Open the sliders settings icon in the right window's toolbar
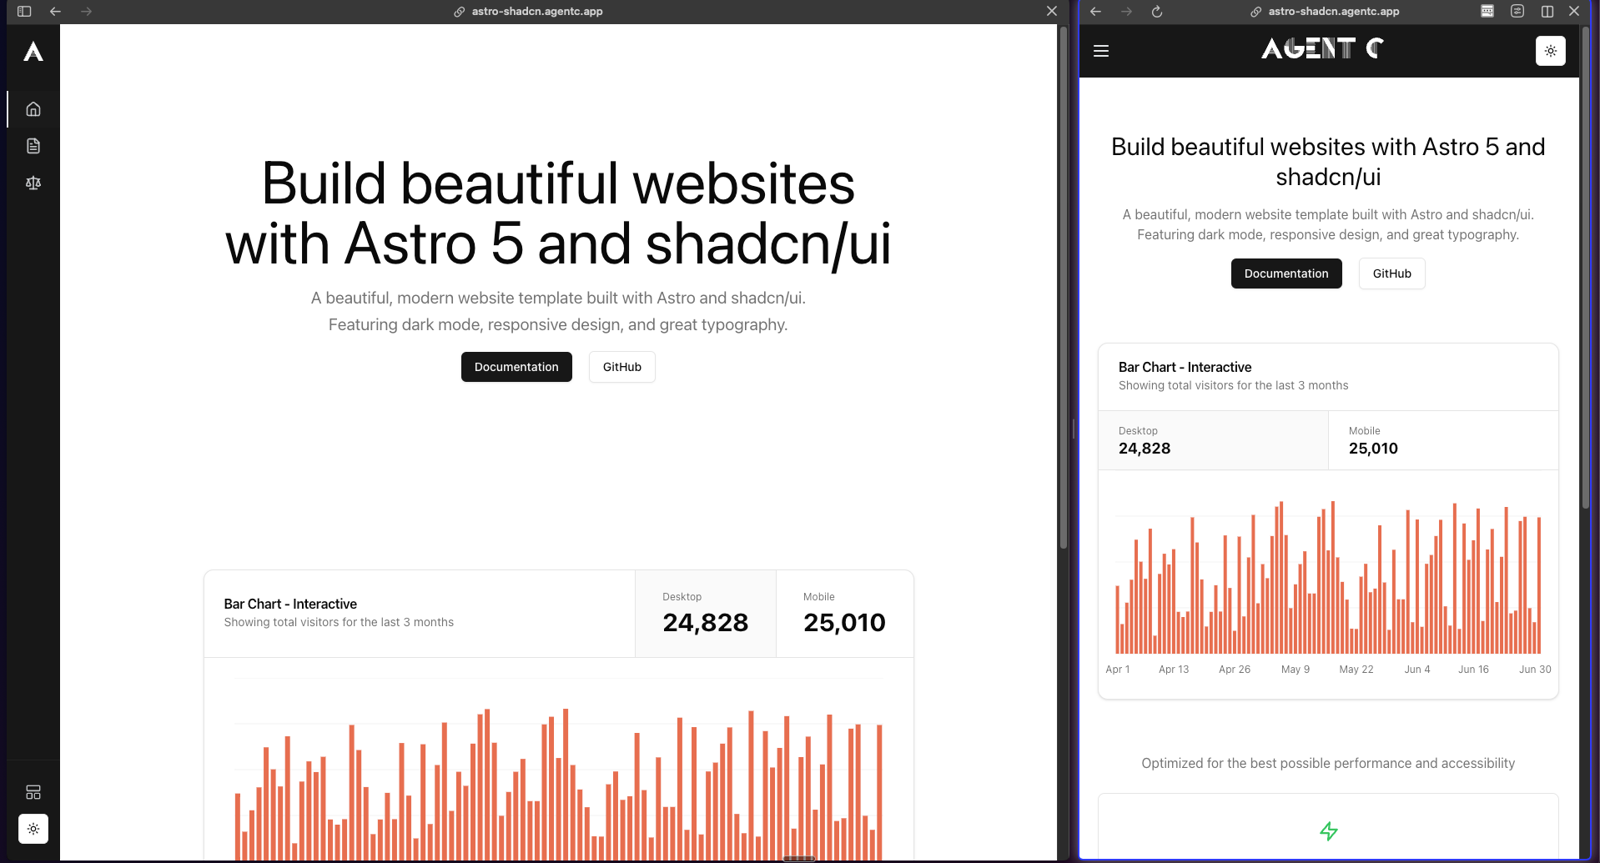 (1517, 11)
